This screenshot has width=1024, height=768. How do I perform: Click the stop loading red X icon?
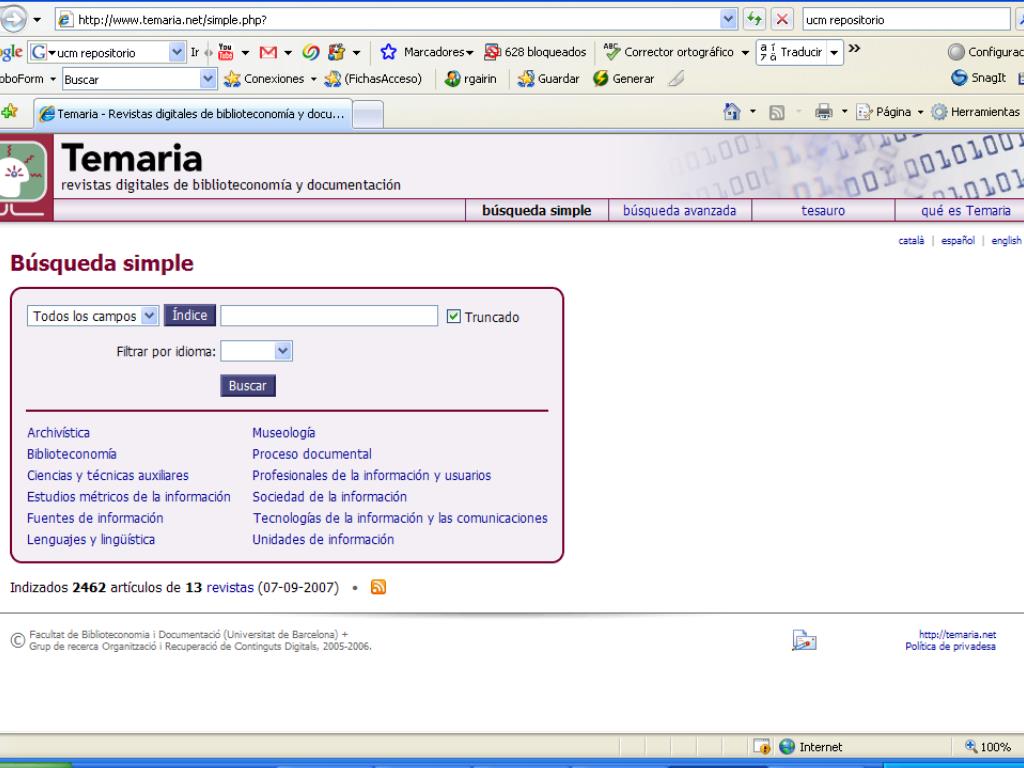pyautogui.click(x=782, y=19)
